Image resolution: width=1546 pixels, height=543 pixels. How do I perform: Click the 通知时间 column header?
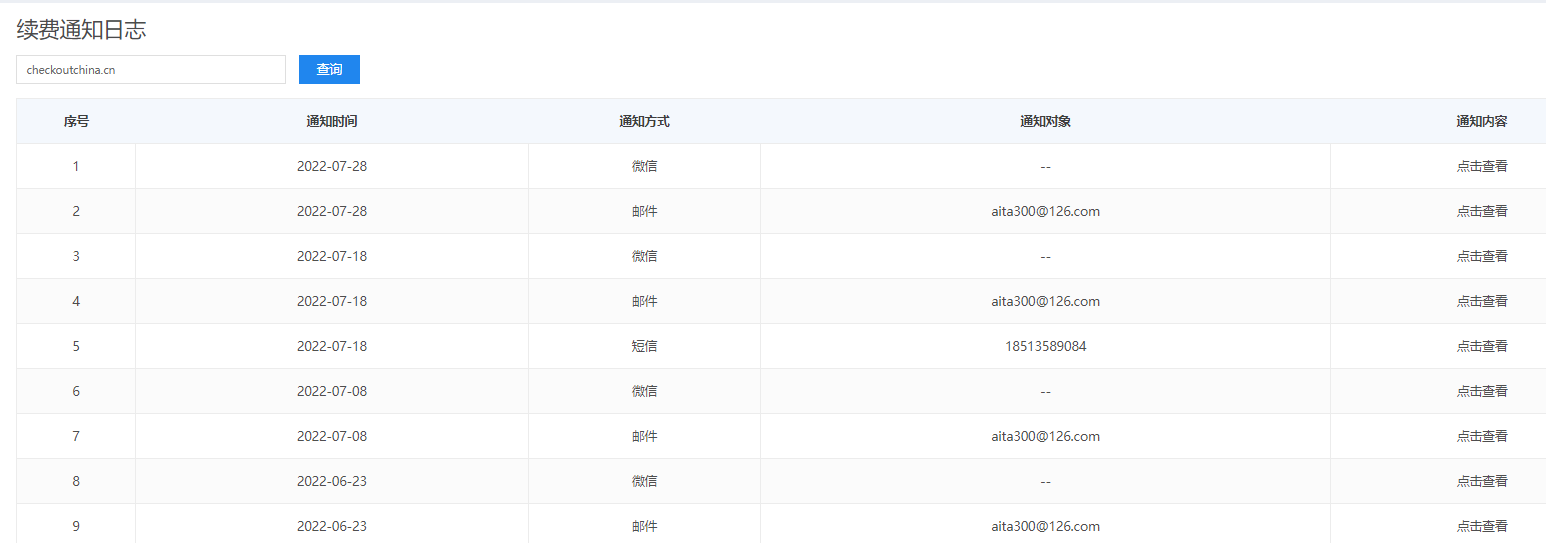331,122
